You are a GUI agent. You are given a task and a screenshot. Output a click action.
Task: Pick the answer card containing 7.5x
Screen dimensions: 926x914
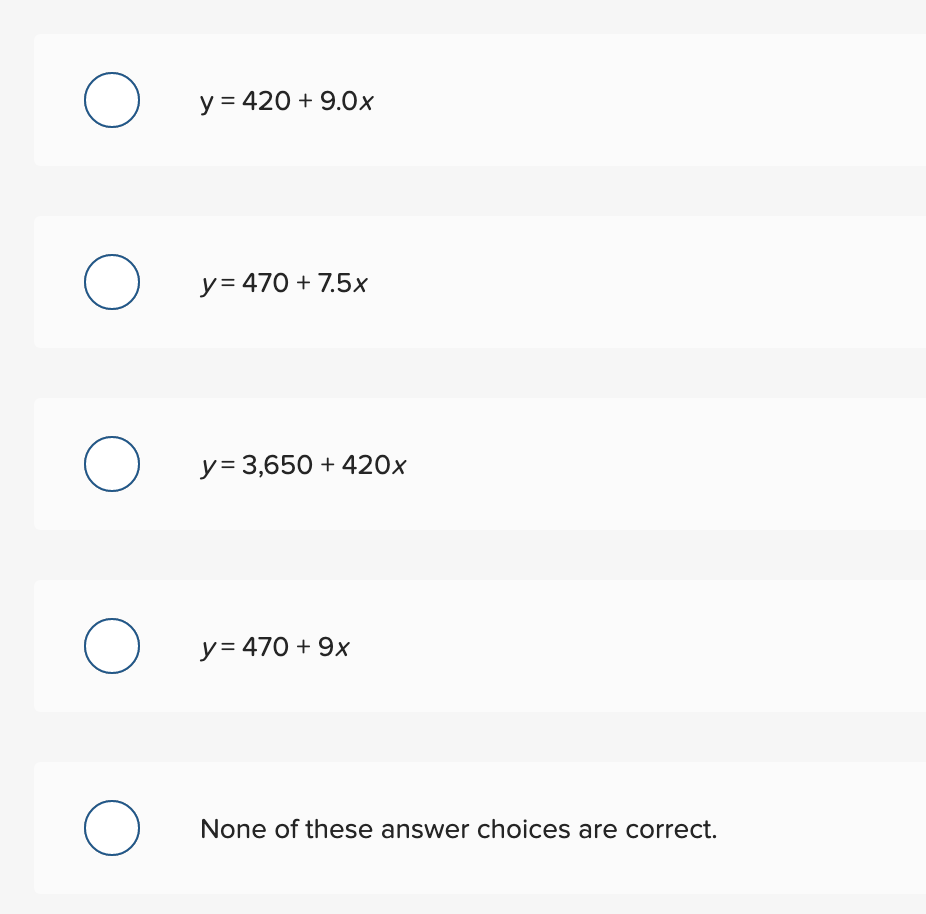480,282
